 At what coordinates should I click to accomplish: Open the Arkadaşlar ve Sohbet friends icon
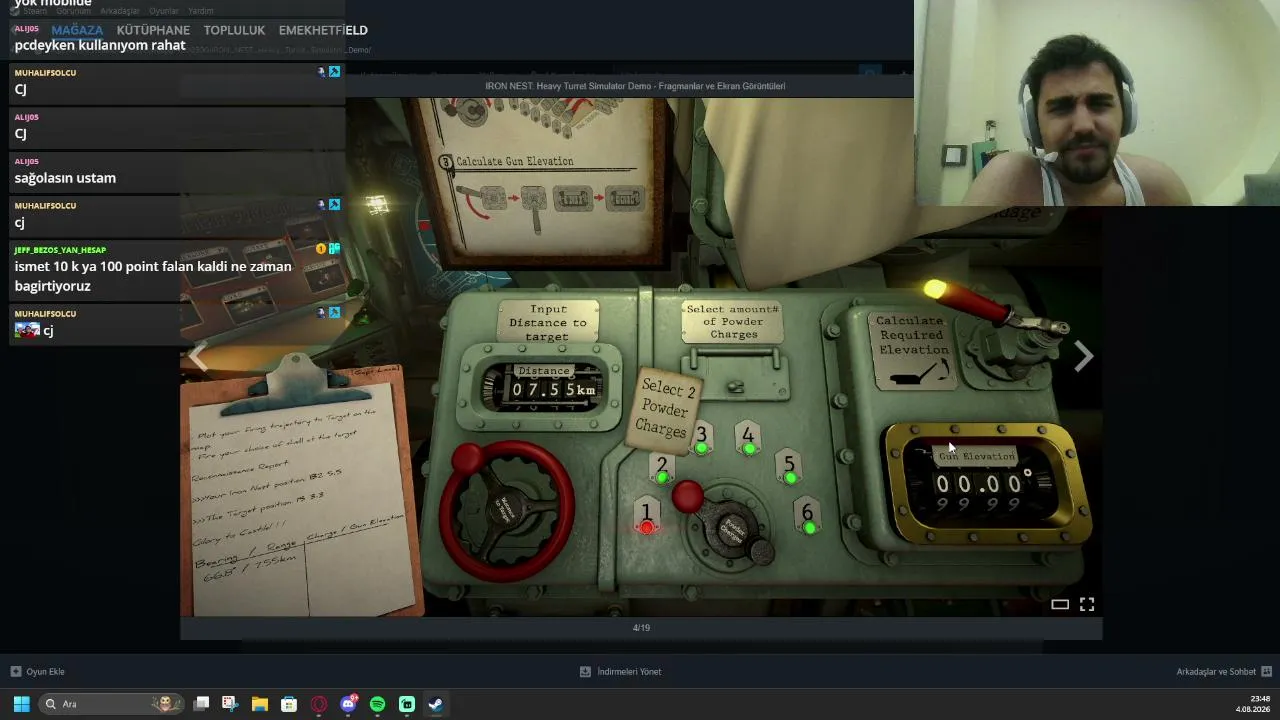pos(1266,672)
